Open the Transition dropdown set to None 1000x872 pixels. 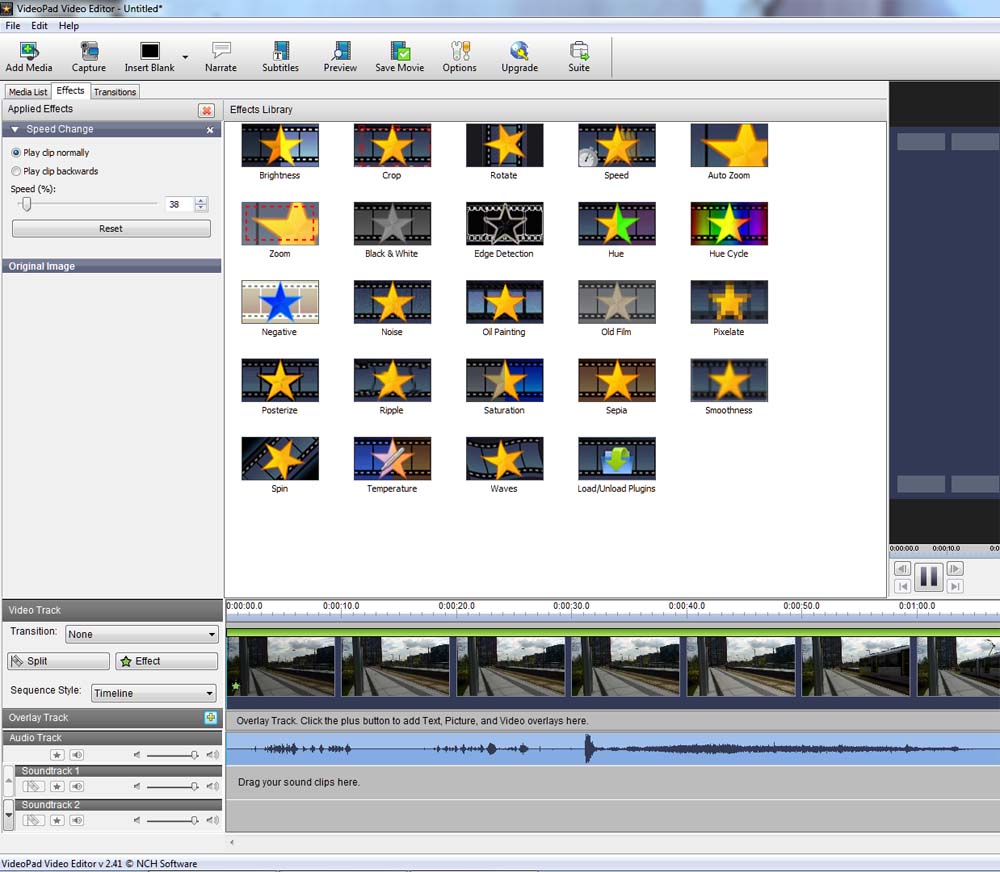(142, 634)
